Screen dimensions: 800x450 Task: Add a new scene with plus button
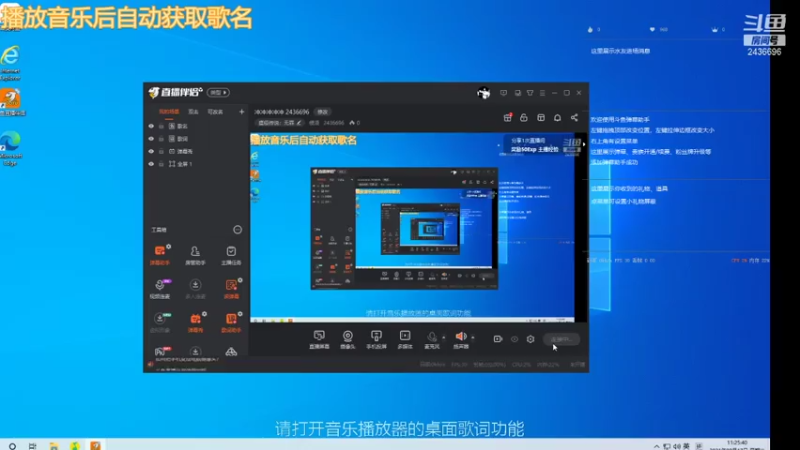pyautogui.click(x=241, y=112)
